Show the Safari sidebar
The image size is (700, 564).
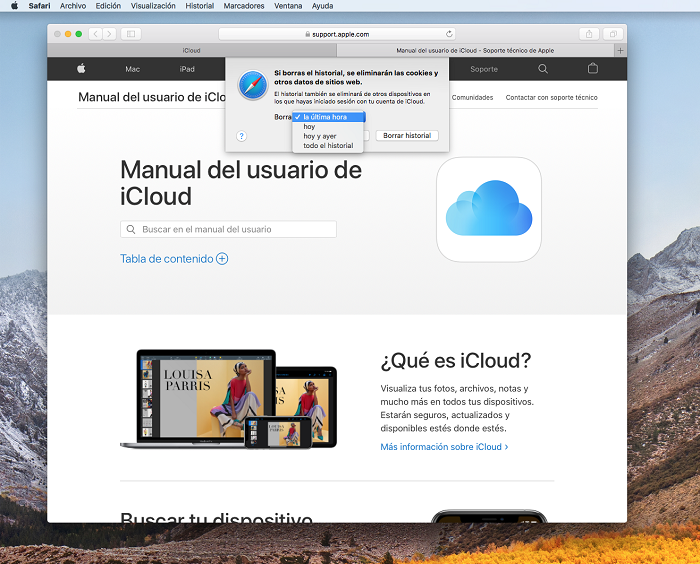pos(131,34)
